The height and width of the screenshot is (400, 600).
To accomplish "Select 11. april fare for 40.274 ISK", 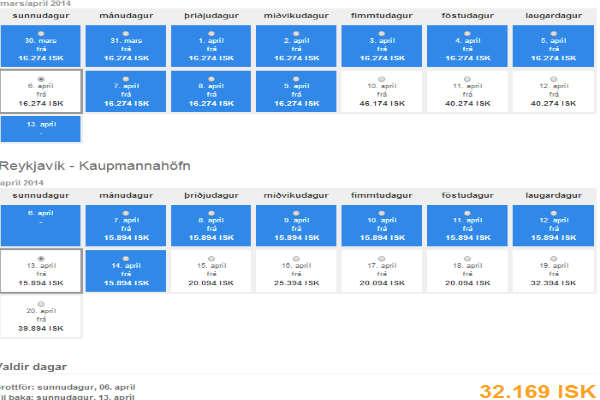I will [467, 78].
